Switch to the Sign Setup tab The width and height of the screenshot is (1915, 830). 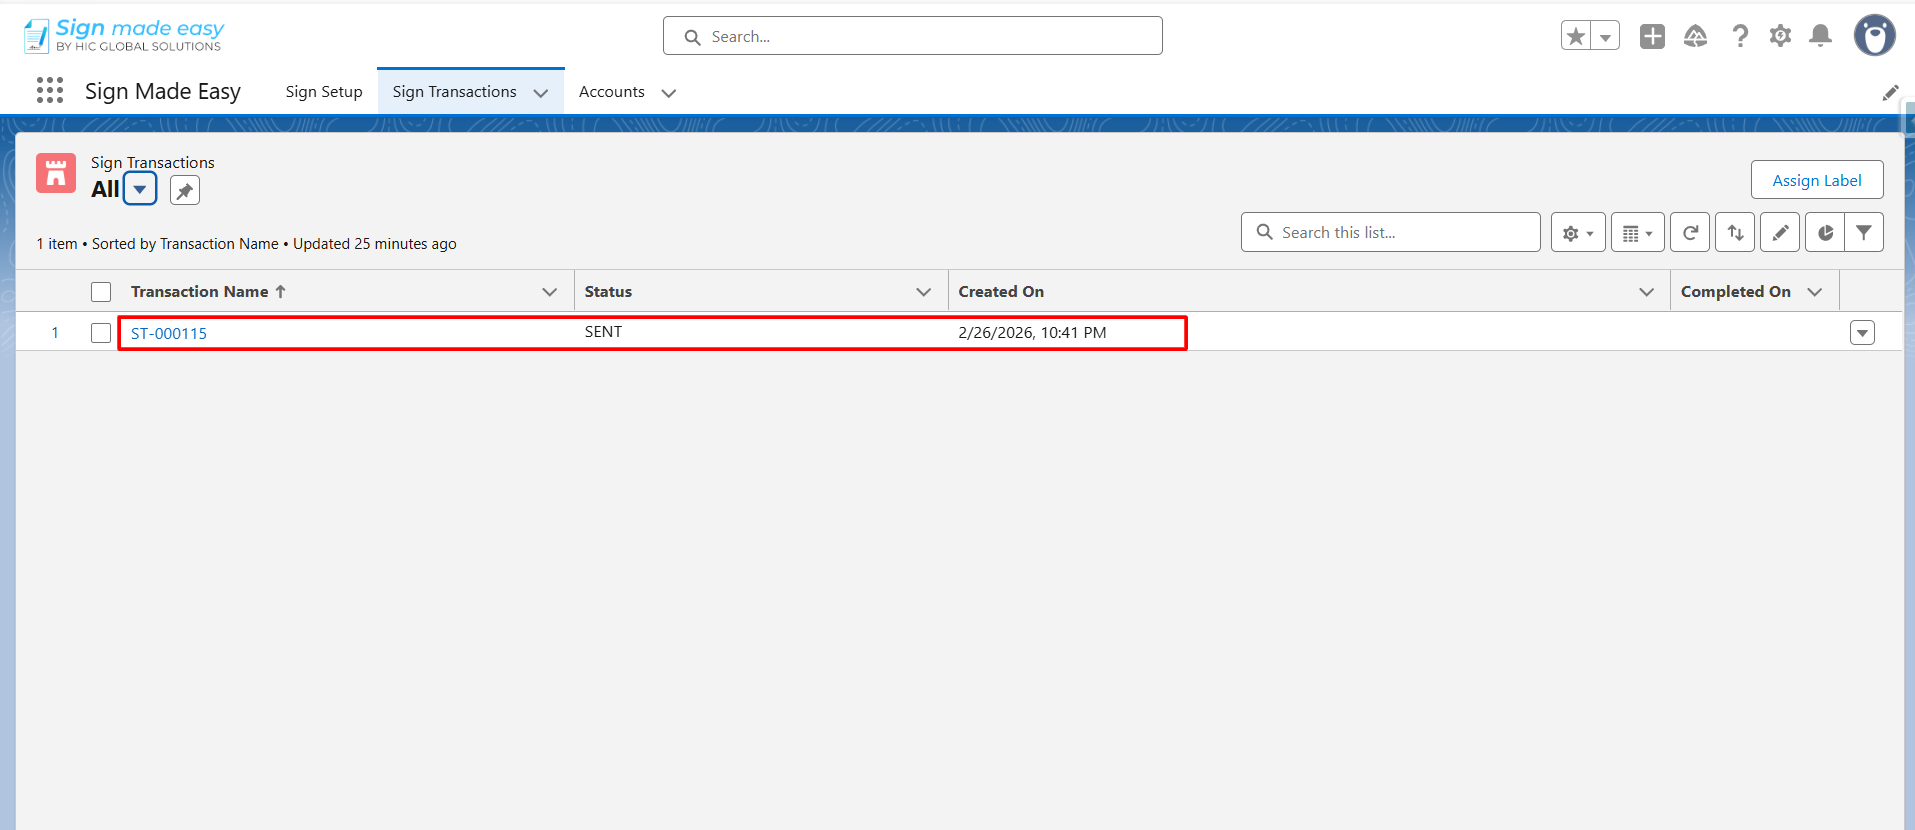tap(324, 92)
